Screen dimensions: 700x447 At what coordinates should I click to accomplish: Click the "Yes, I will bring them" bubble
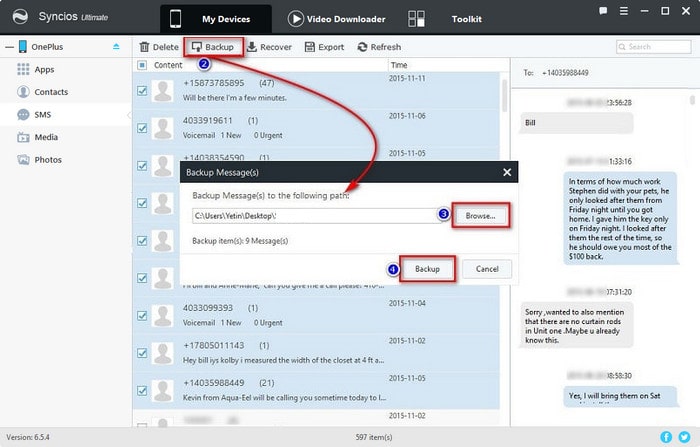click(x=620, y=396)
